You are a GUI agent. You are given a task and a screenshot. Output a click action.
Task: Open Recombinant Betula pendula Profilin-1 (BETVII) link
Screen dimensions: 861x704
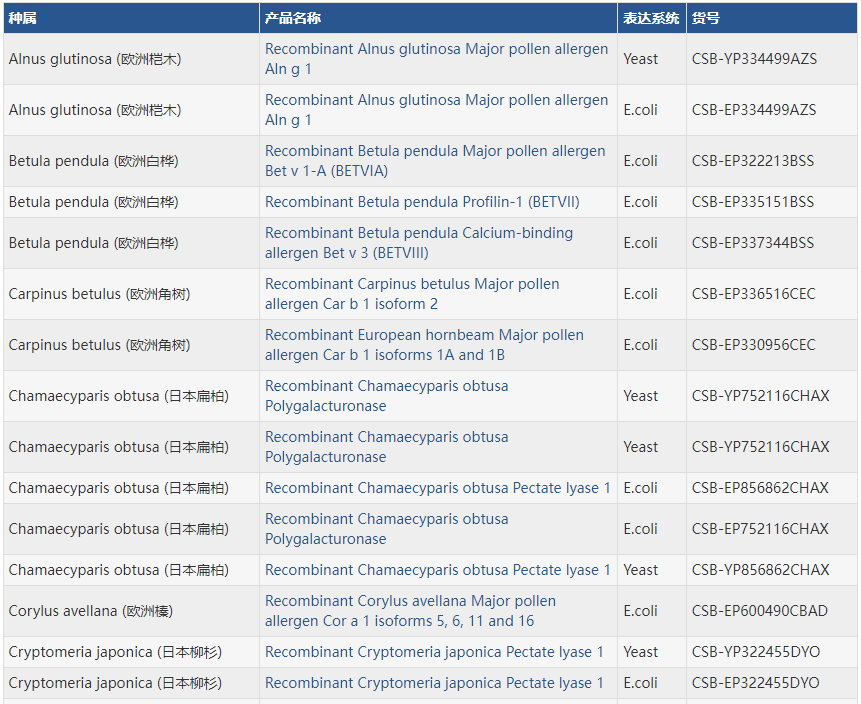point(422,202)
